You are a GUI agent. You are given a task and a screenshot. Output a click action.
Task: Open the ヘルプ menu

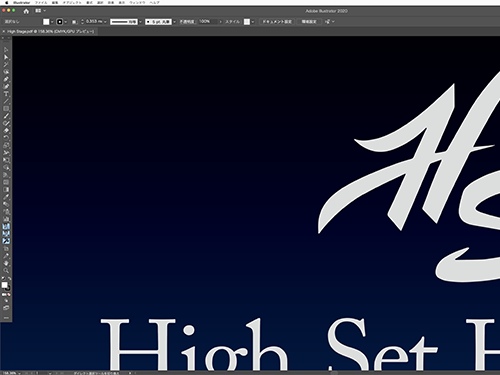coord(154,3)
